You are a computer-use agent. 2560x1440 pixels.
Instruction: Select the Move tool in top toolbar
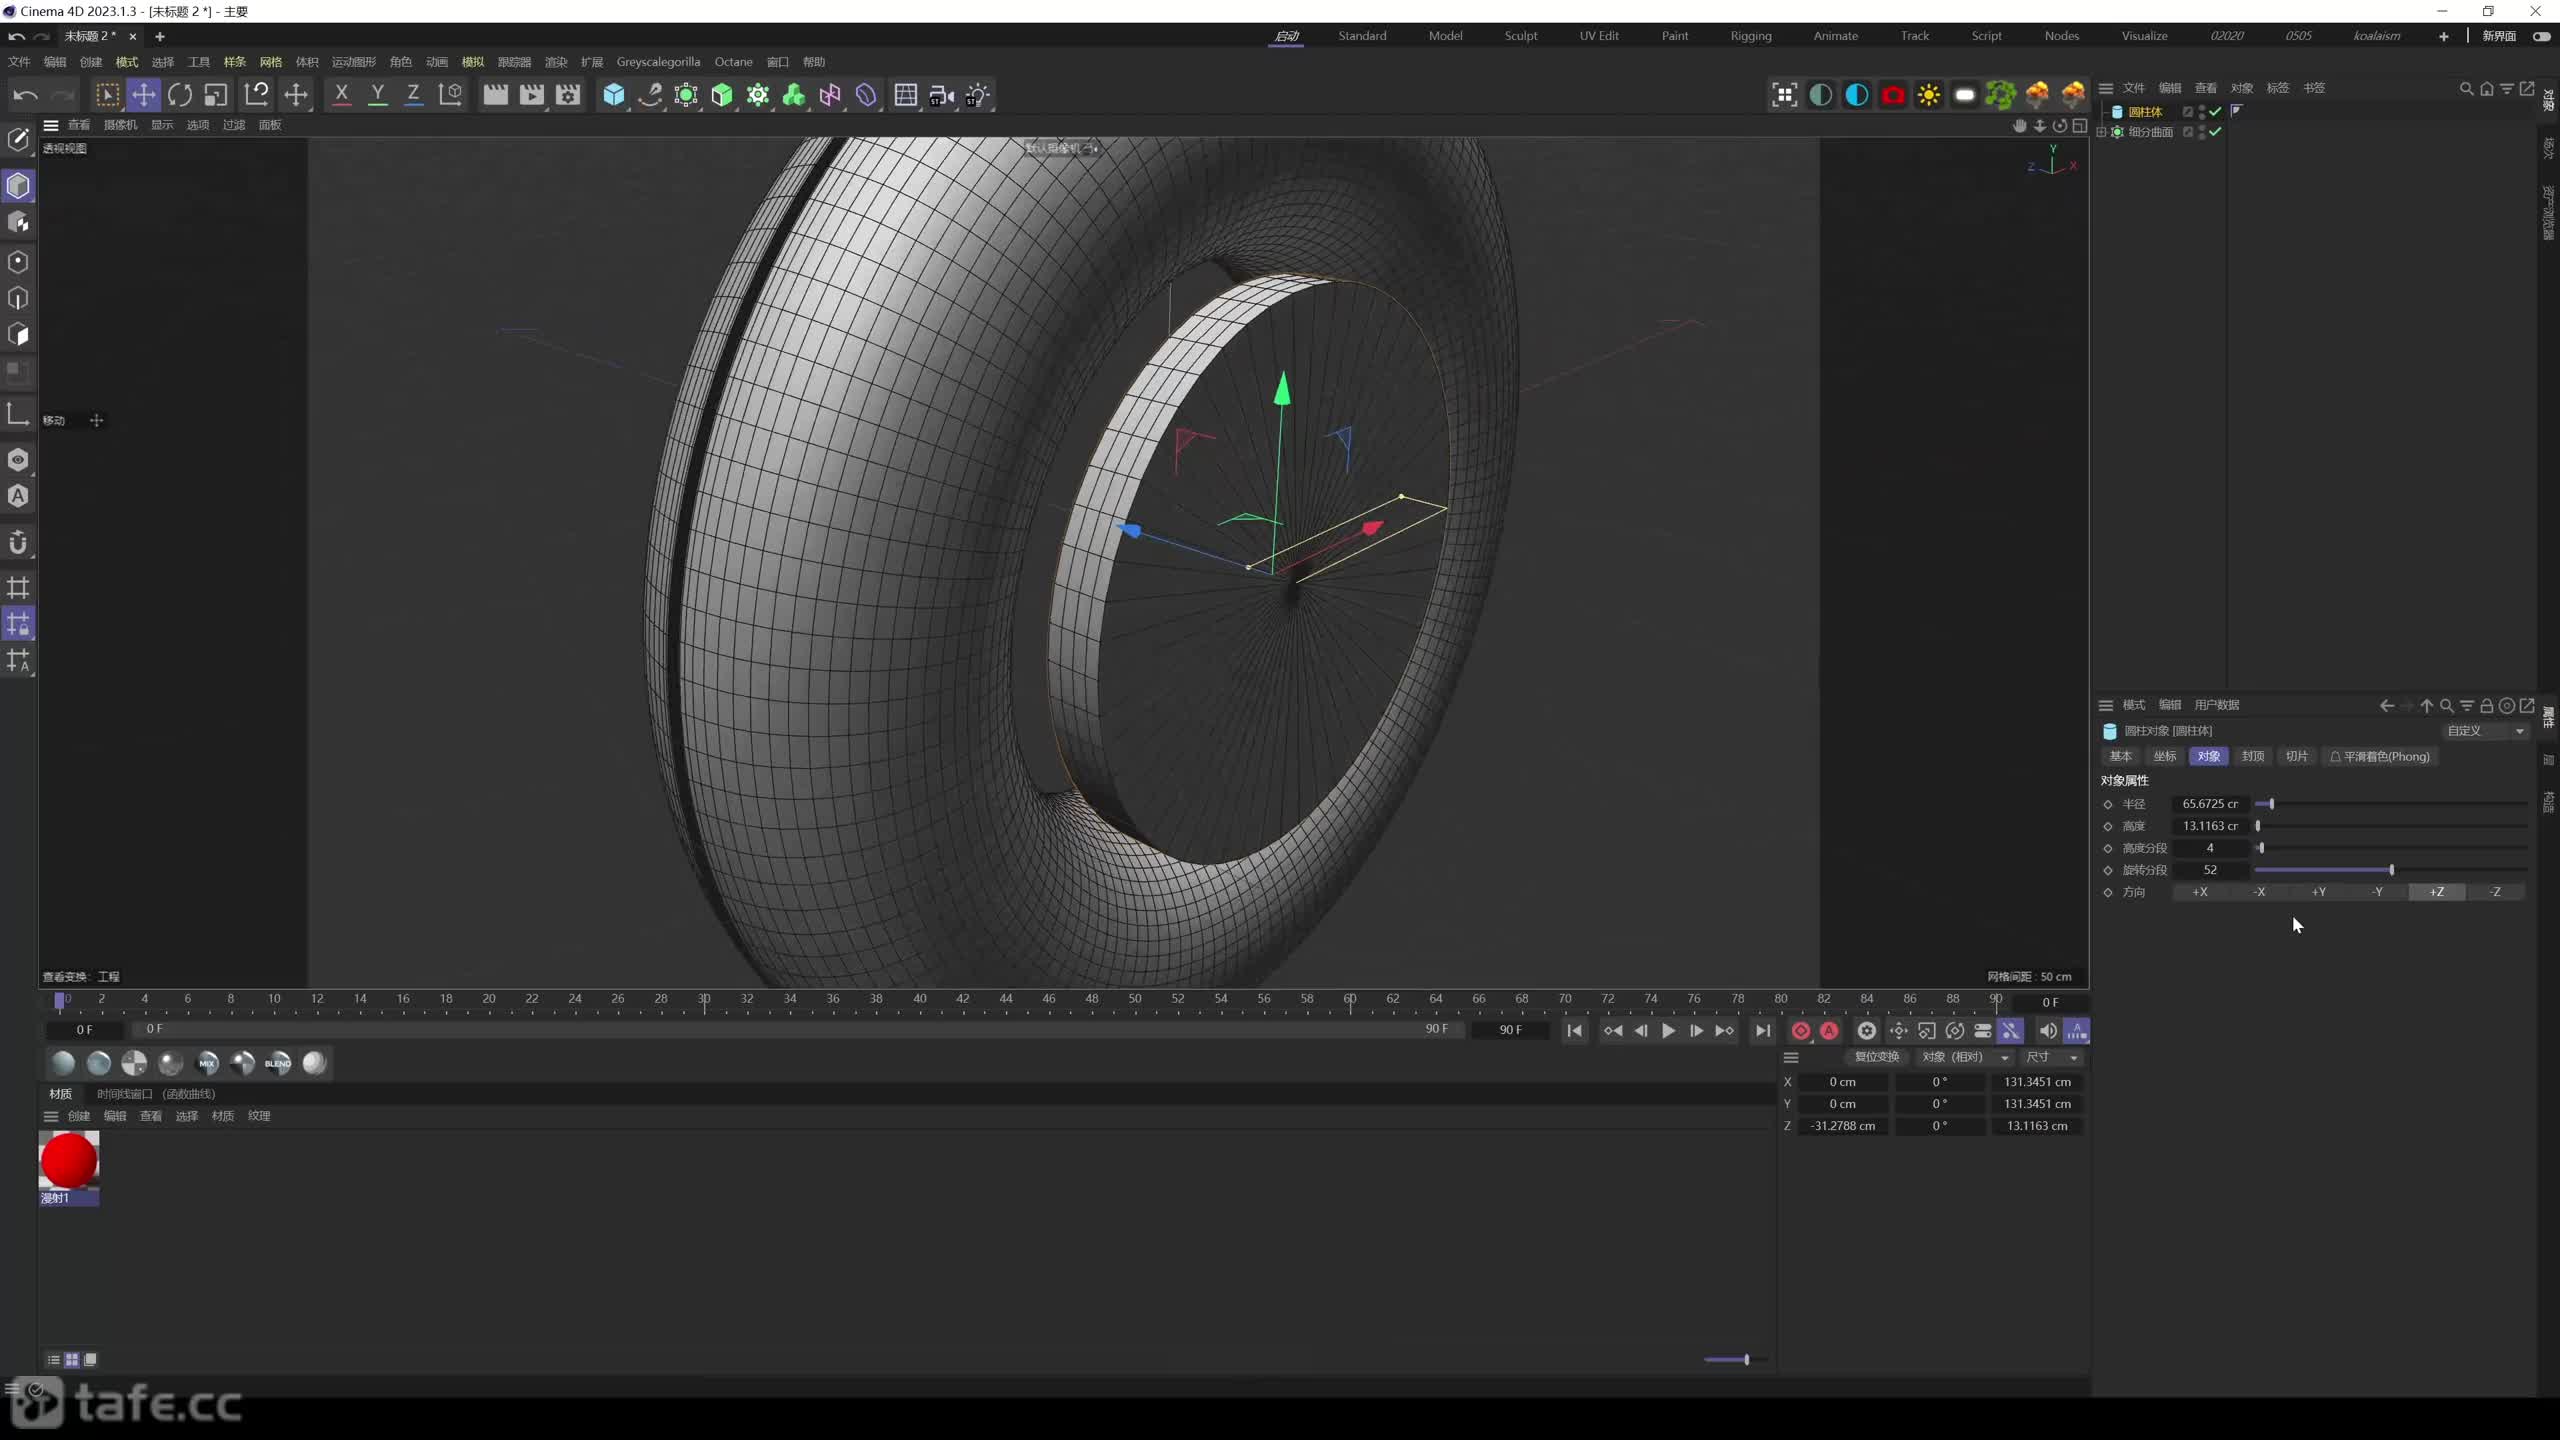click(x=143, y=95)
